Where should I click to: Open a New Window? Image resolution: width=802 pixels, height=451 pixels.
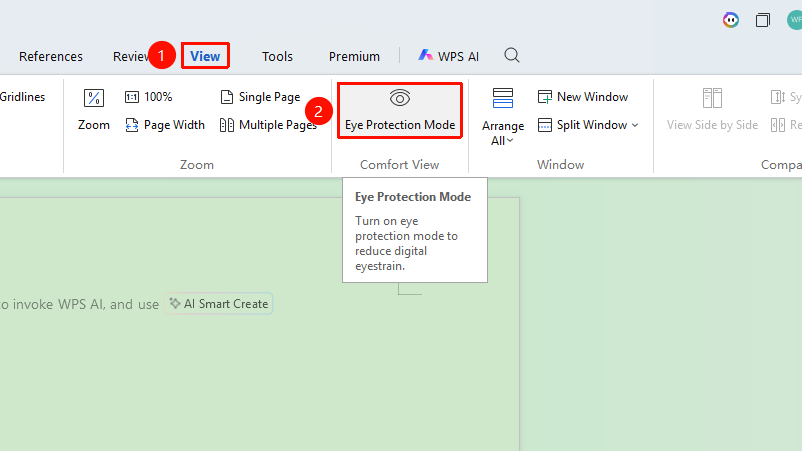coord(583,97)
